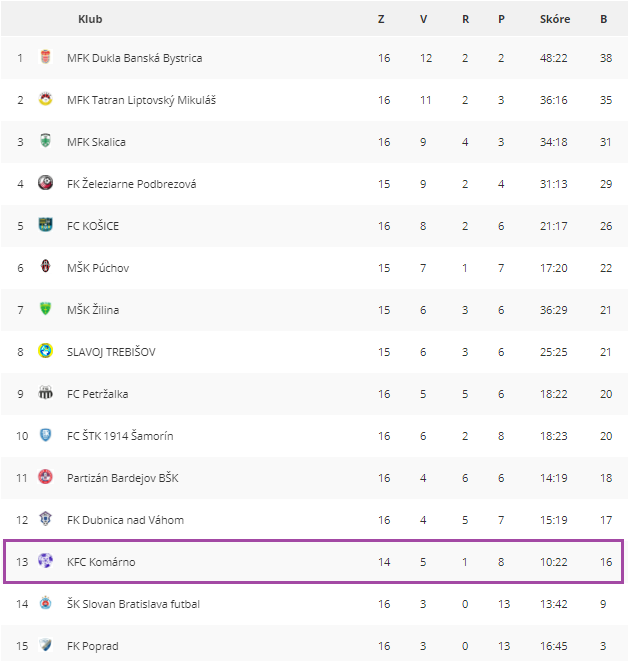Screen dimensions: 628x661
Task: Click the MFK Dukla Banská Bystrica club logo
Action: click(x=45, y=58)
